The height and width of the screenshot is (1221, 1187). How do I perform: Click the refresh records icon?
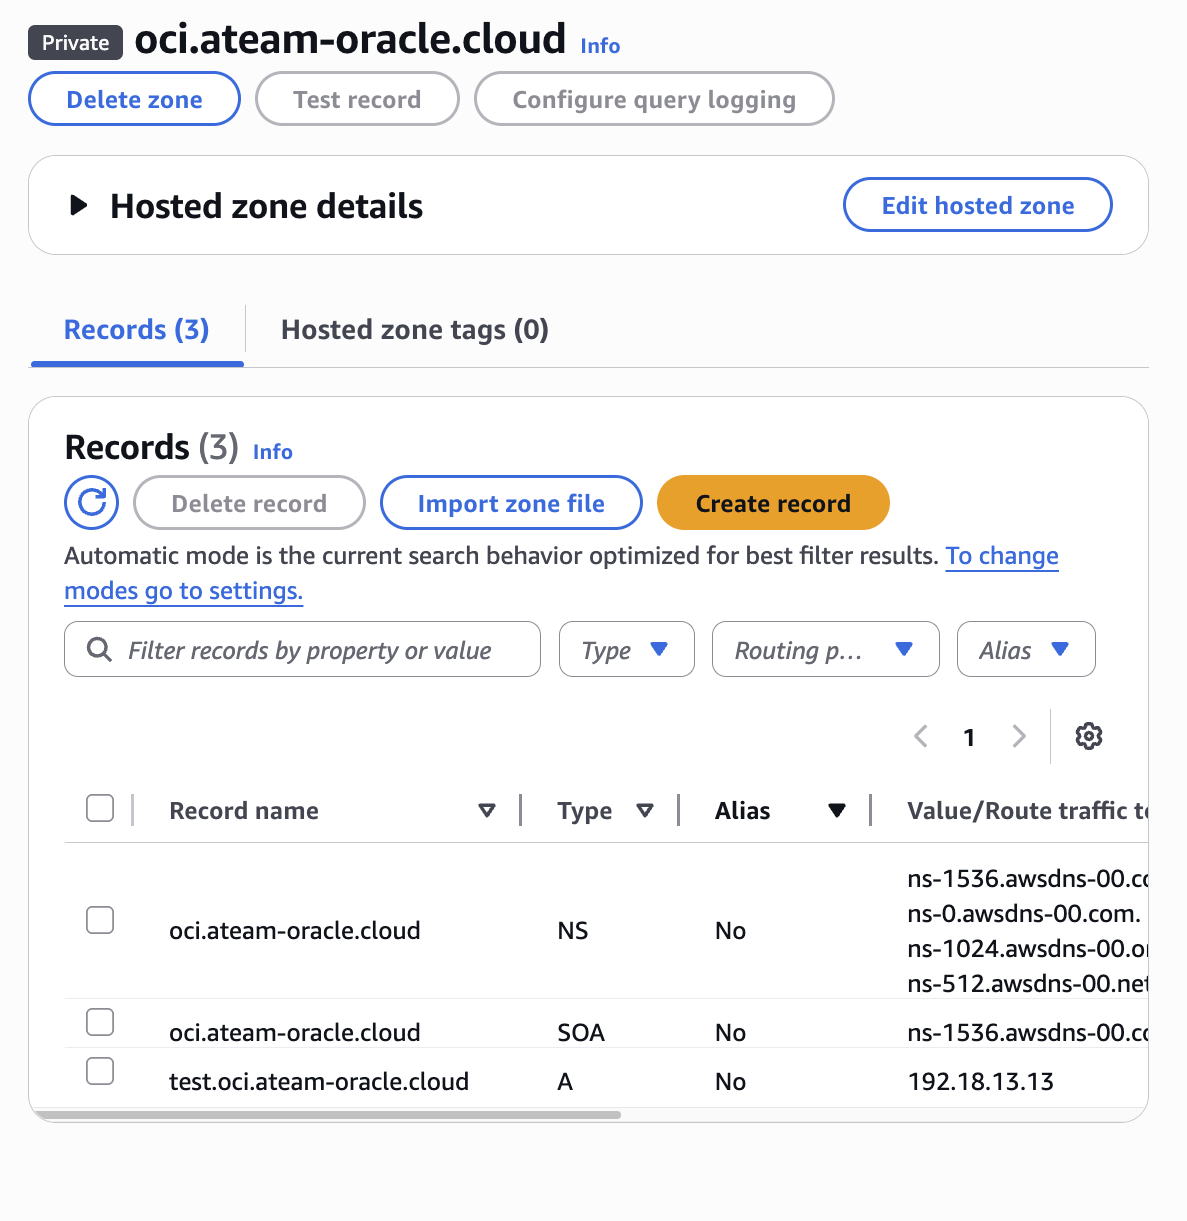click(x=92, y=502)
